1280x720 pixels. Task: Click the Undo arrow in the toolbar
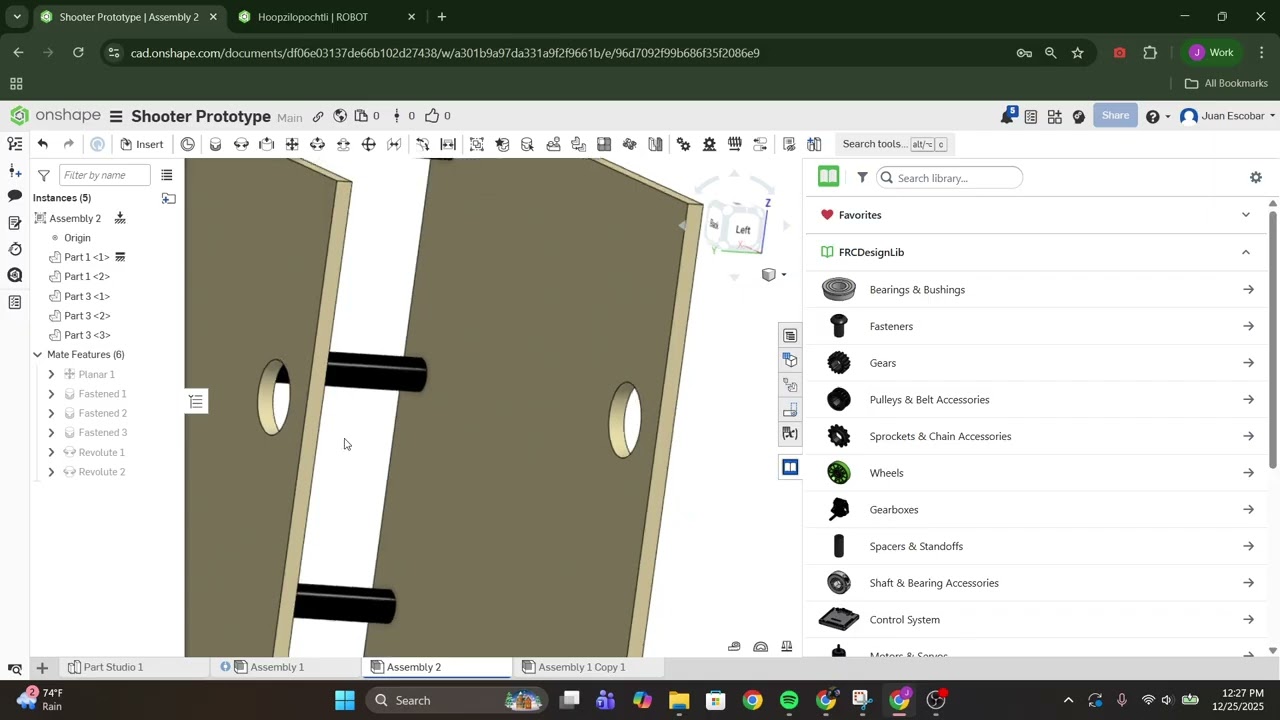tap(43, 144)
